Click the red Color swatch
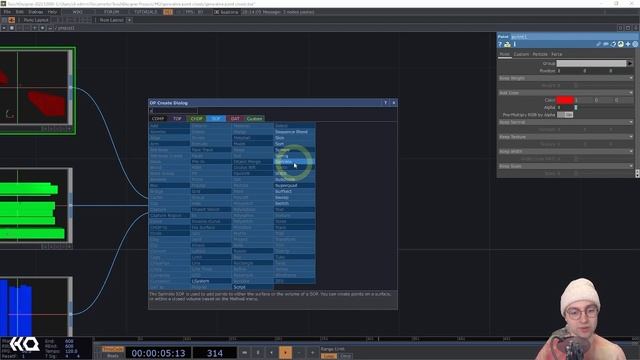Viewport: 640px width, 360px height. (565, 100)
